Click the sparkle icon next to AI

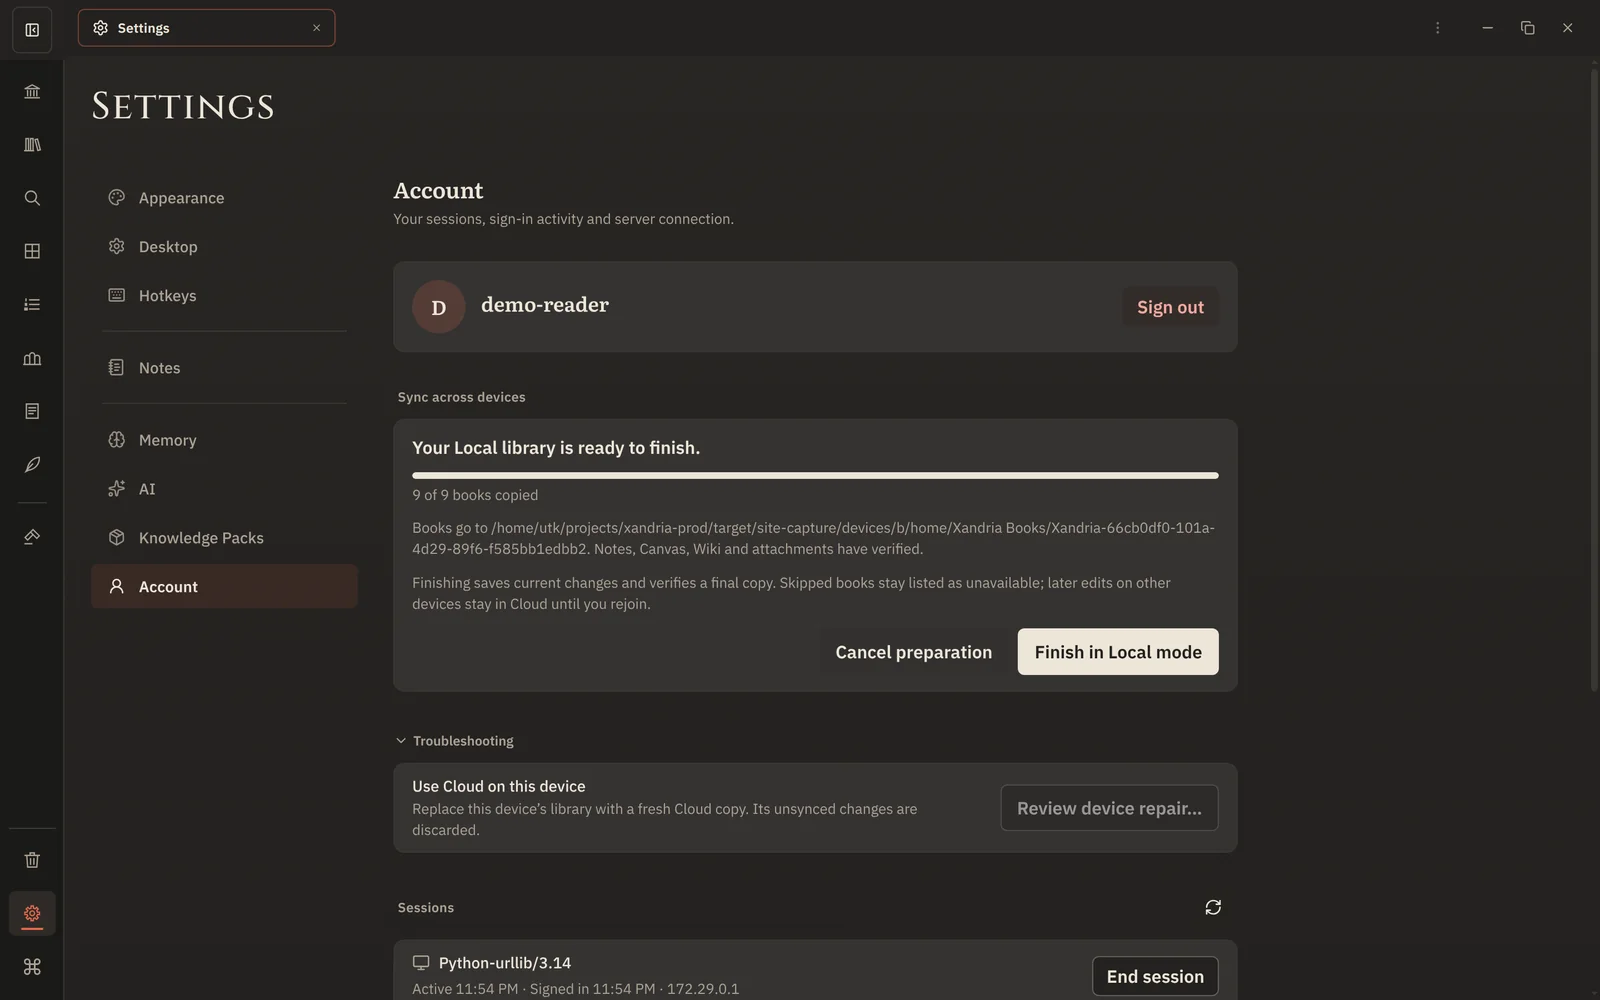pos(117,488)
